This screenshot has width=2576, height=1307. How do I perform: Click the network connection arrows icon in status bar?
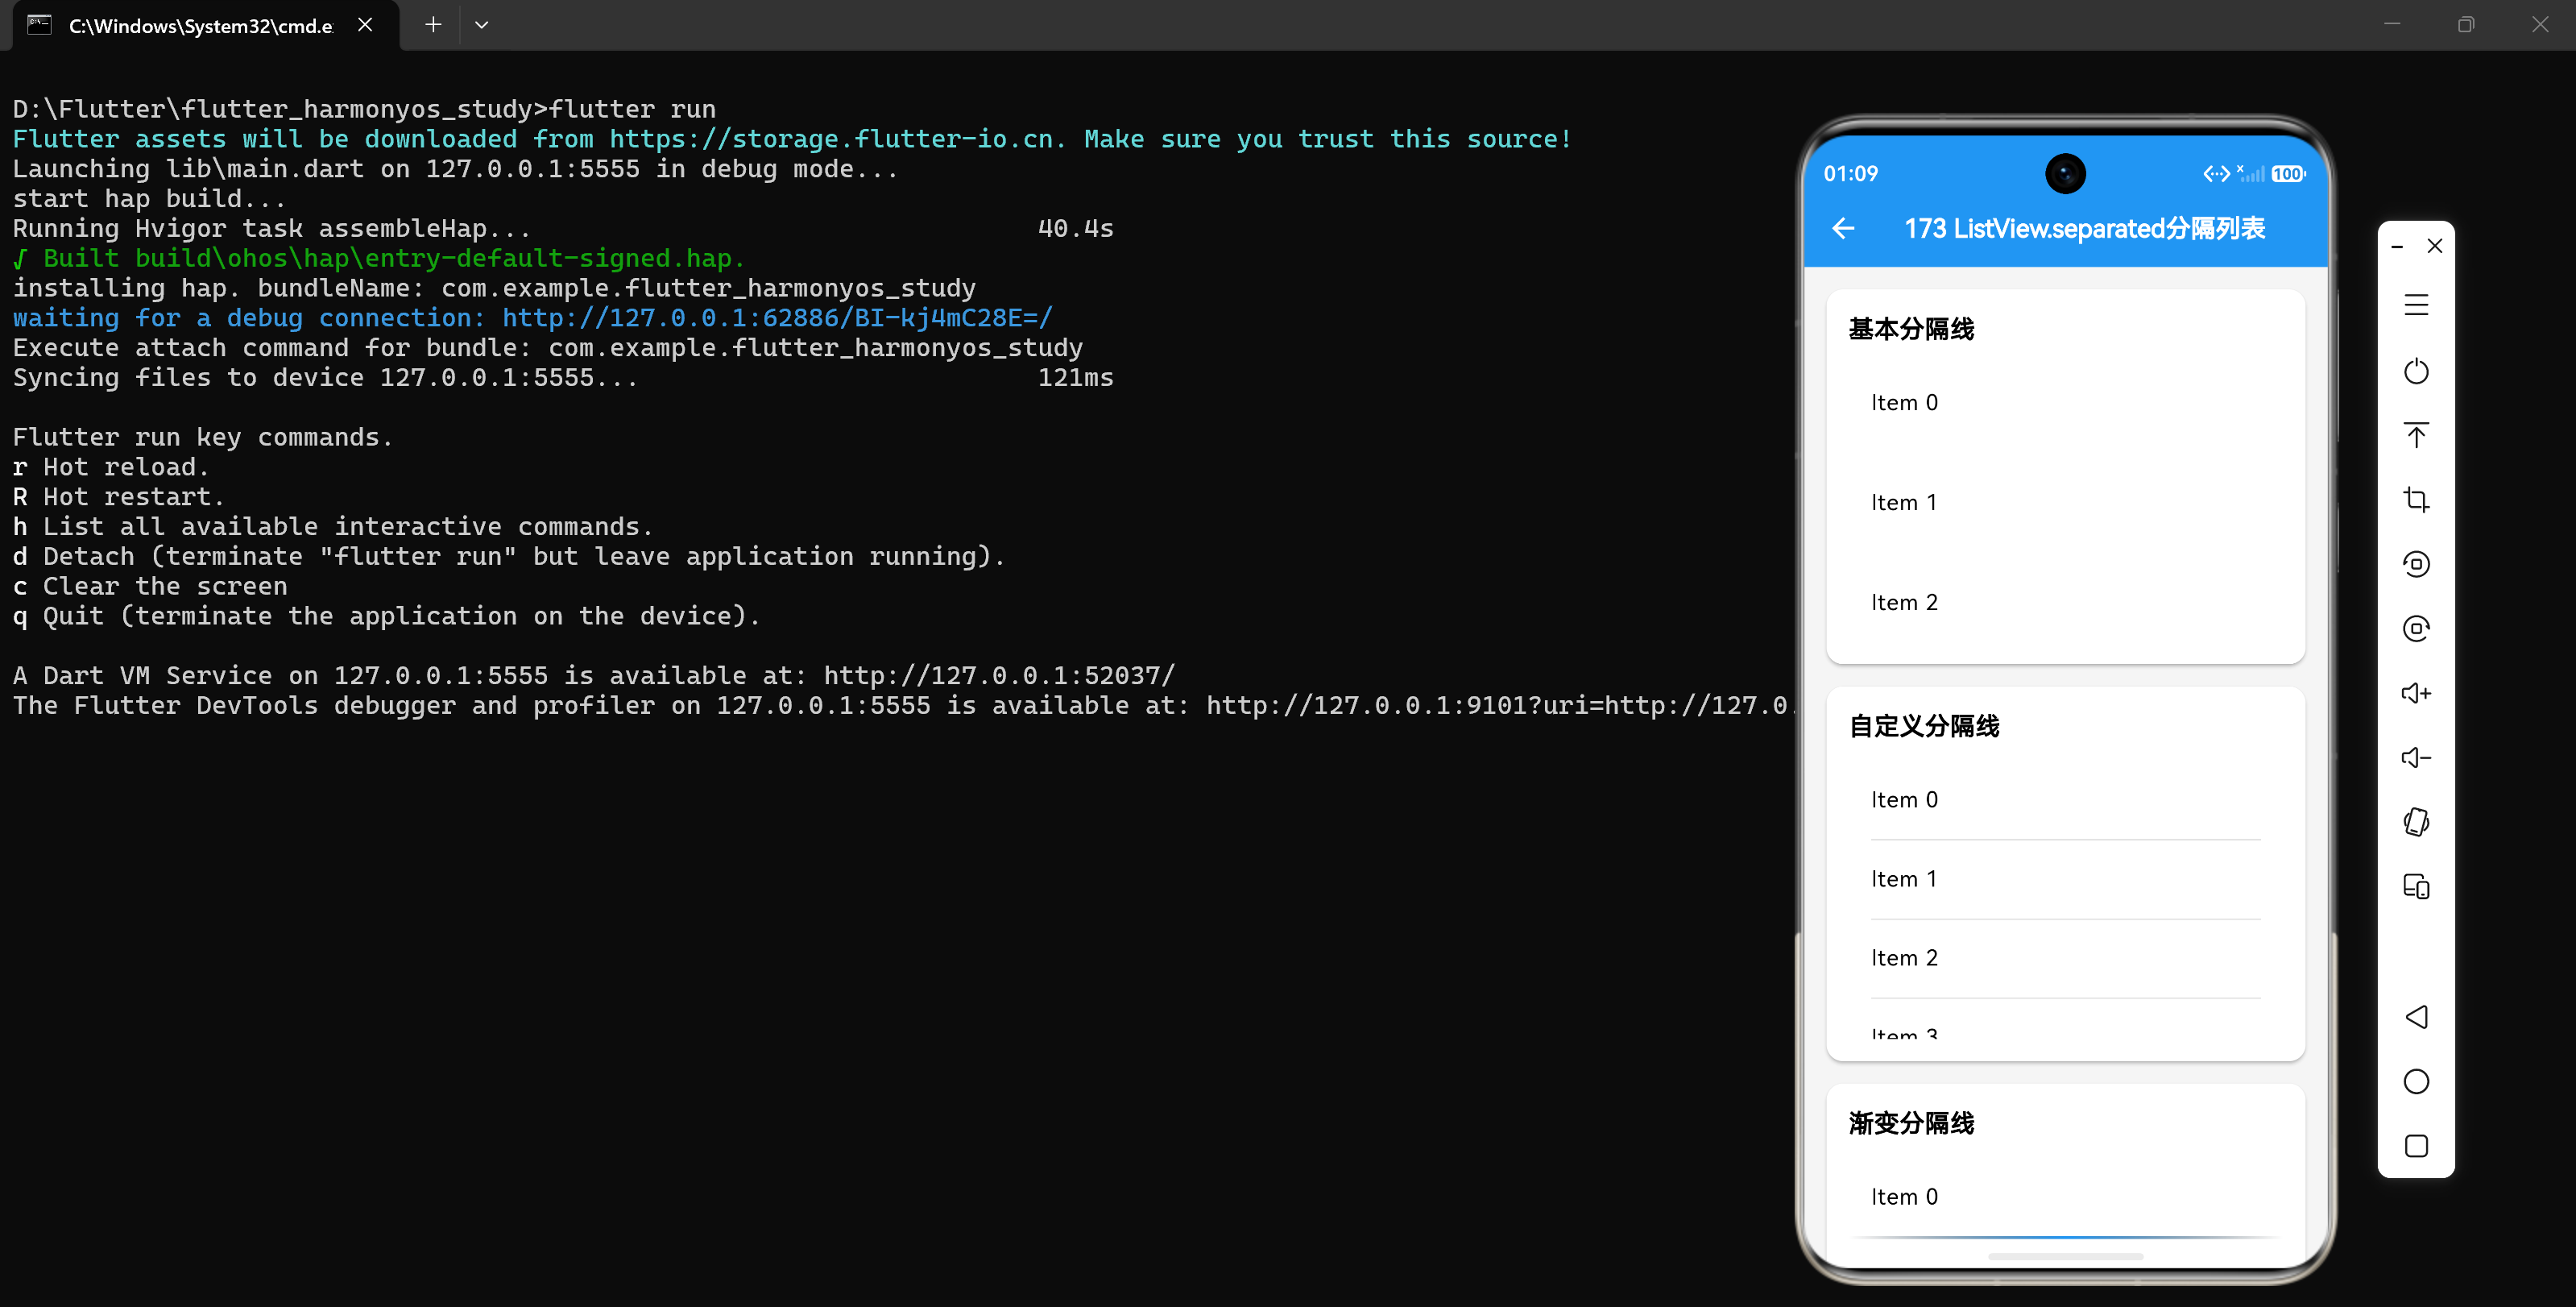click(x=2216, y=174)
